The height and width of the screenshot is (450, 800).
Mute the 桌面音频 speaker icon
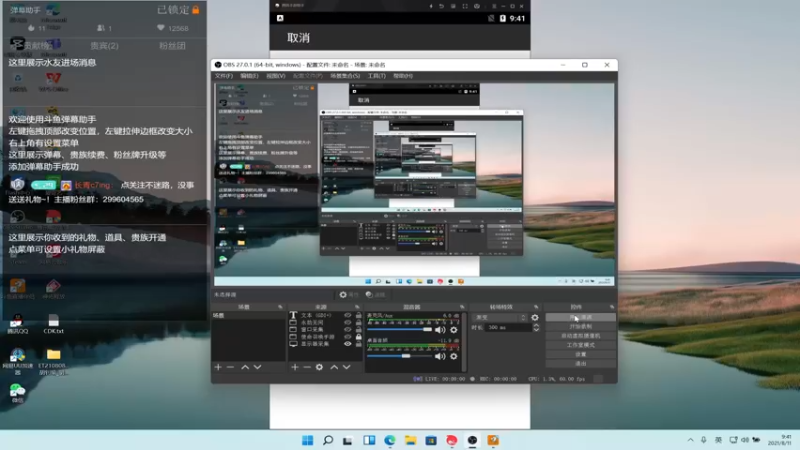coord(440,356)
